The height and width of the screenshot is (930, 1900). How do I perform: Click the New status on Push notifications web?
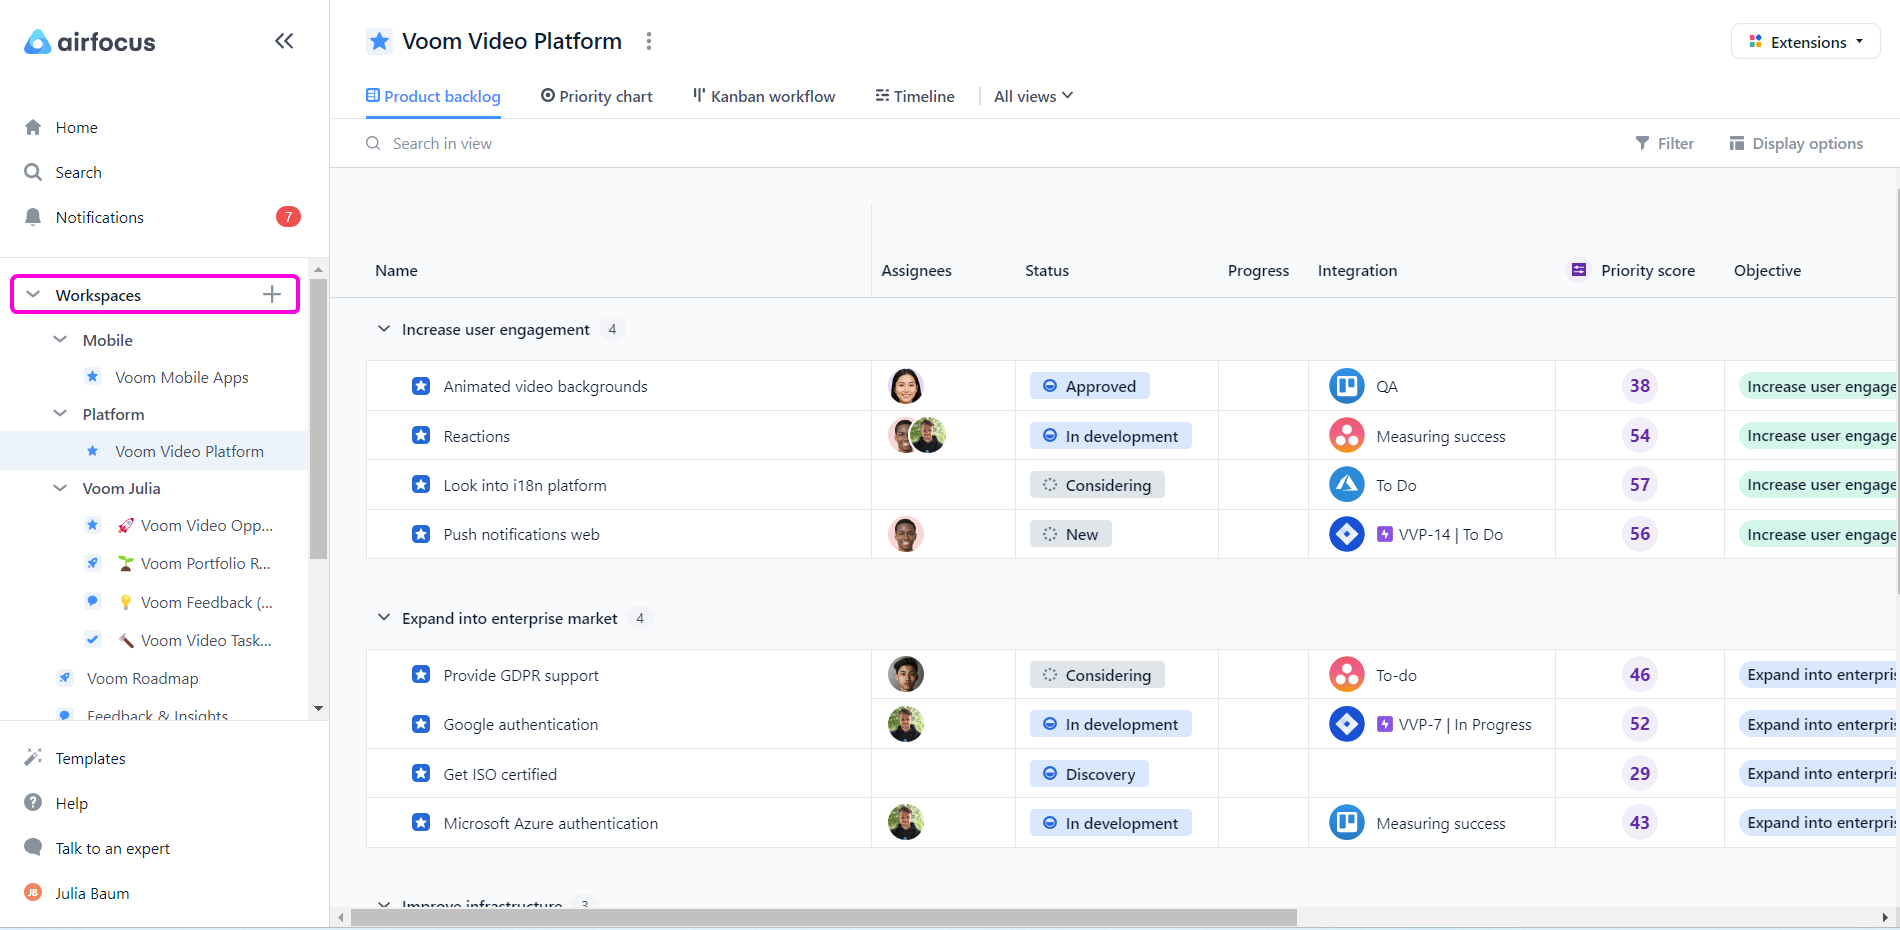tap(1071, 534)
